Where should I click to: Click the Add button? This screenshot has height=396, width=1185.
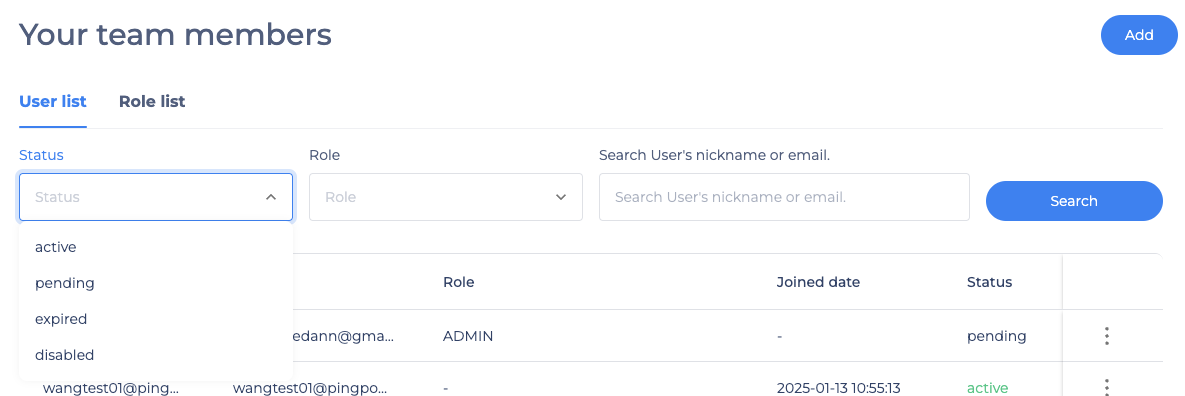1139,36
